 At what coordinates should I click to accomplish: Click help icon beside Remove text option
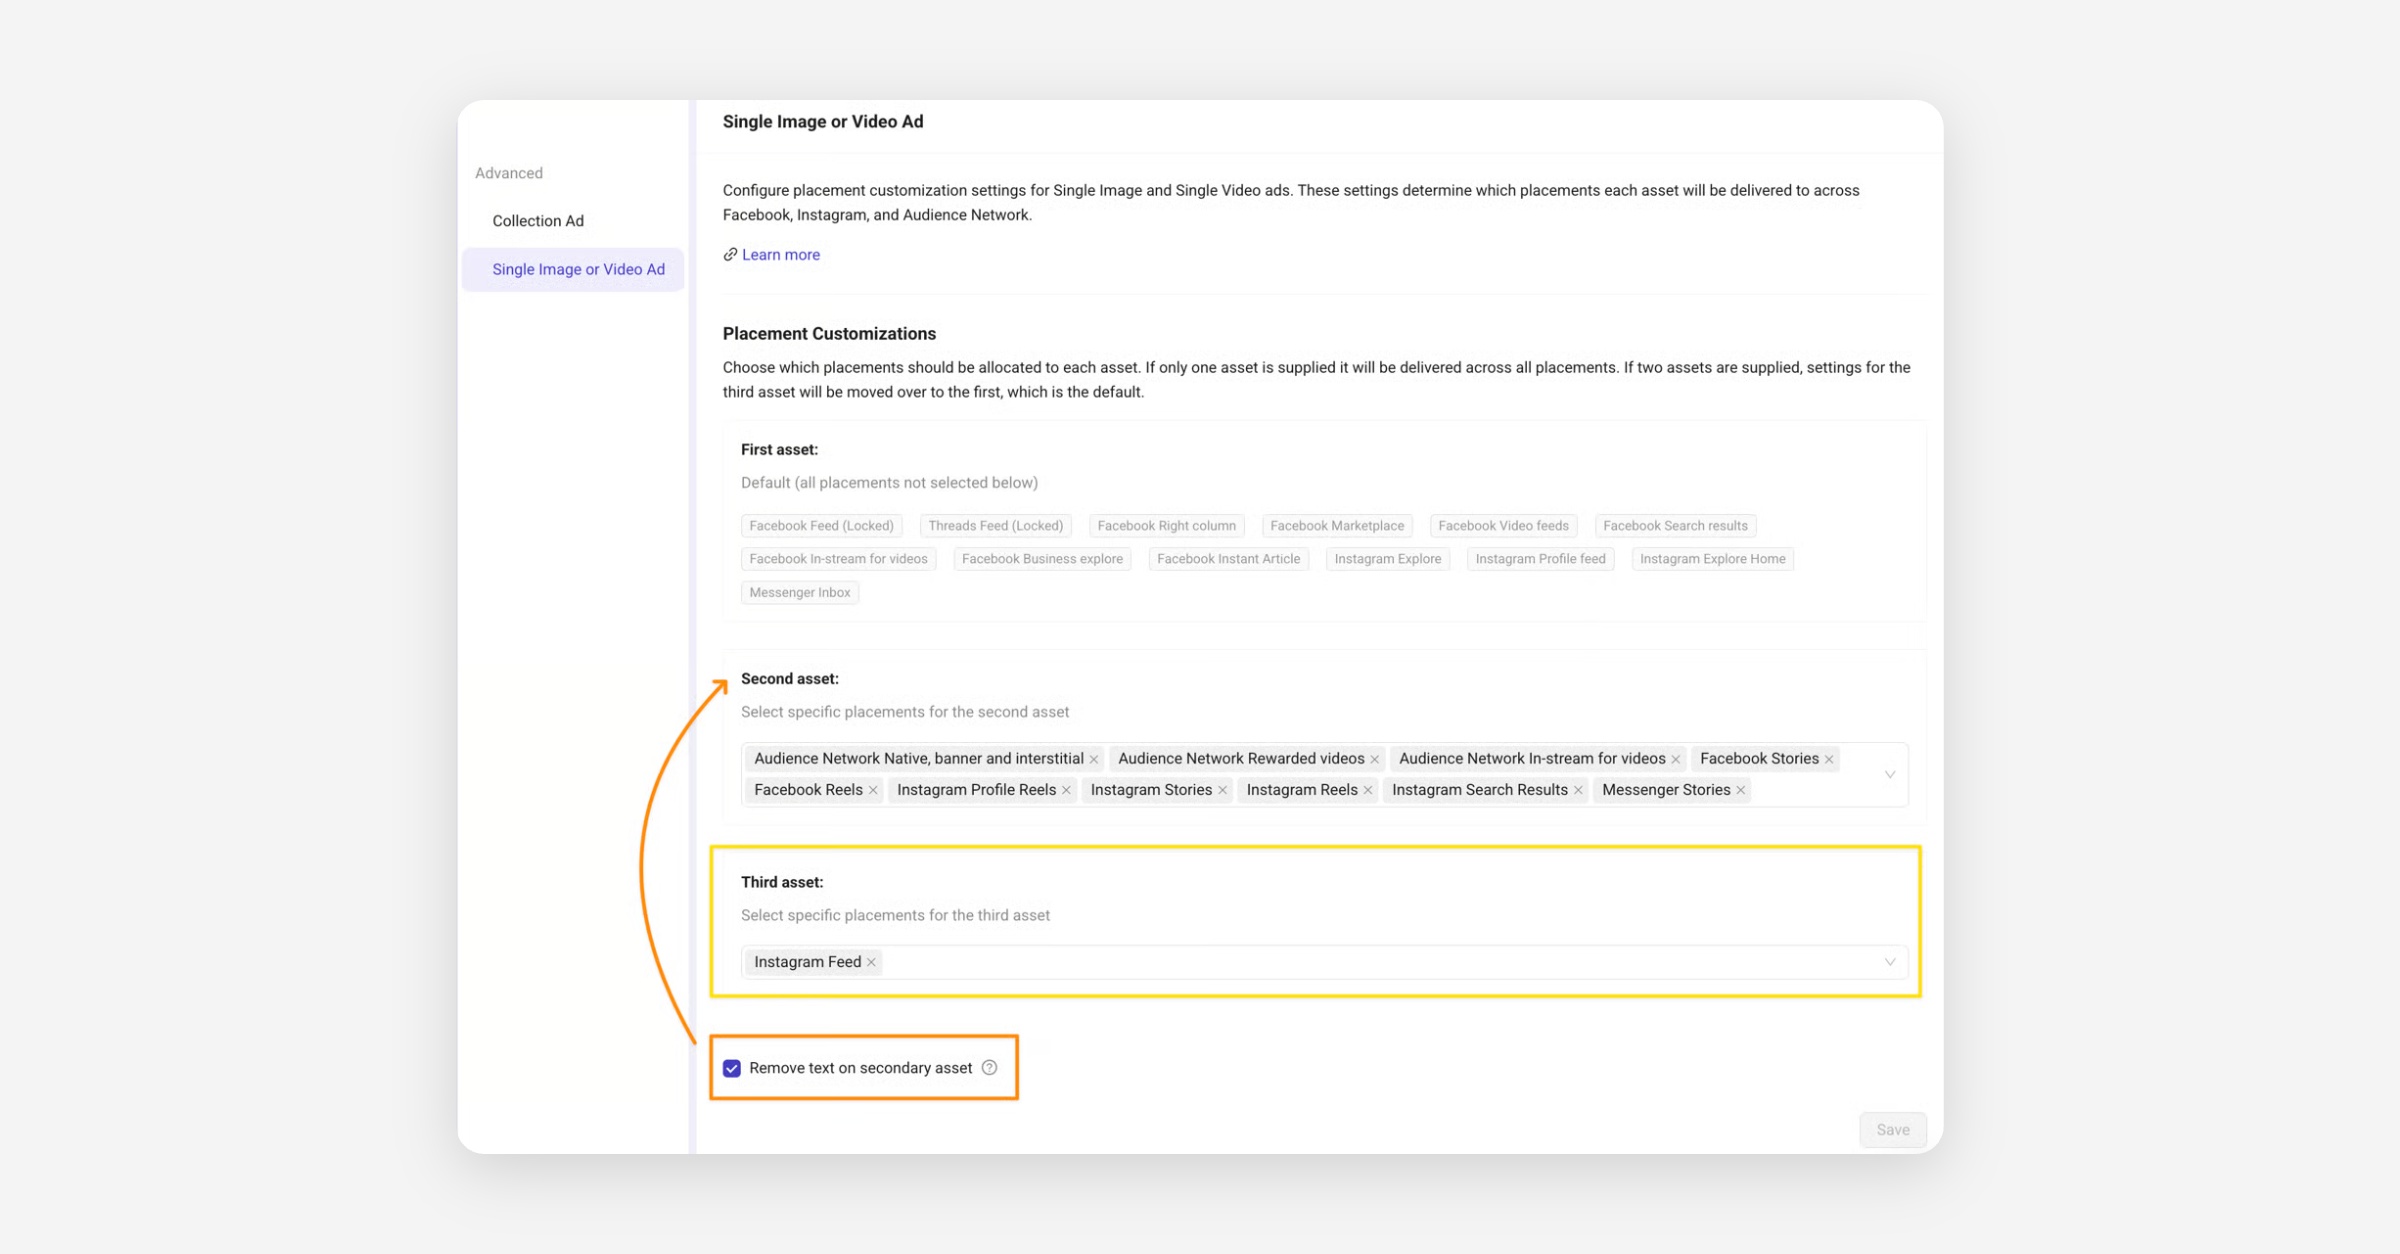pos(989,1067)
